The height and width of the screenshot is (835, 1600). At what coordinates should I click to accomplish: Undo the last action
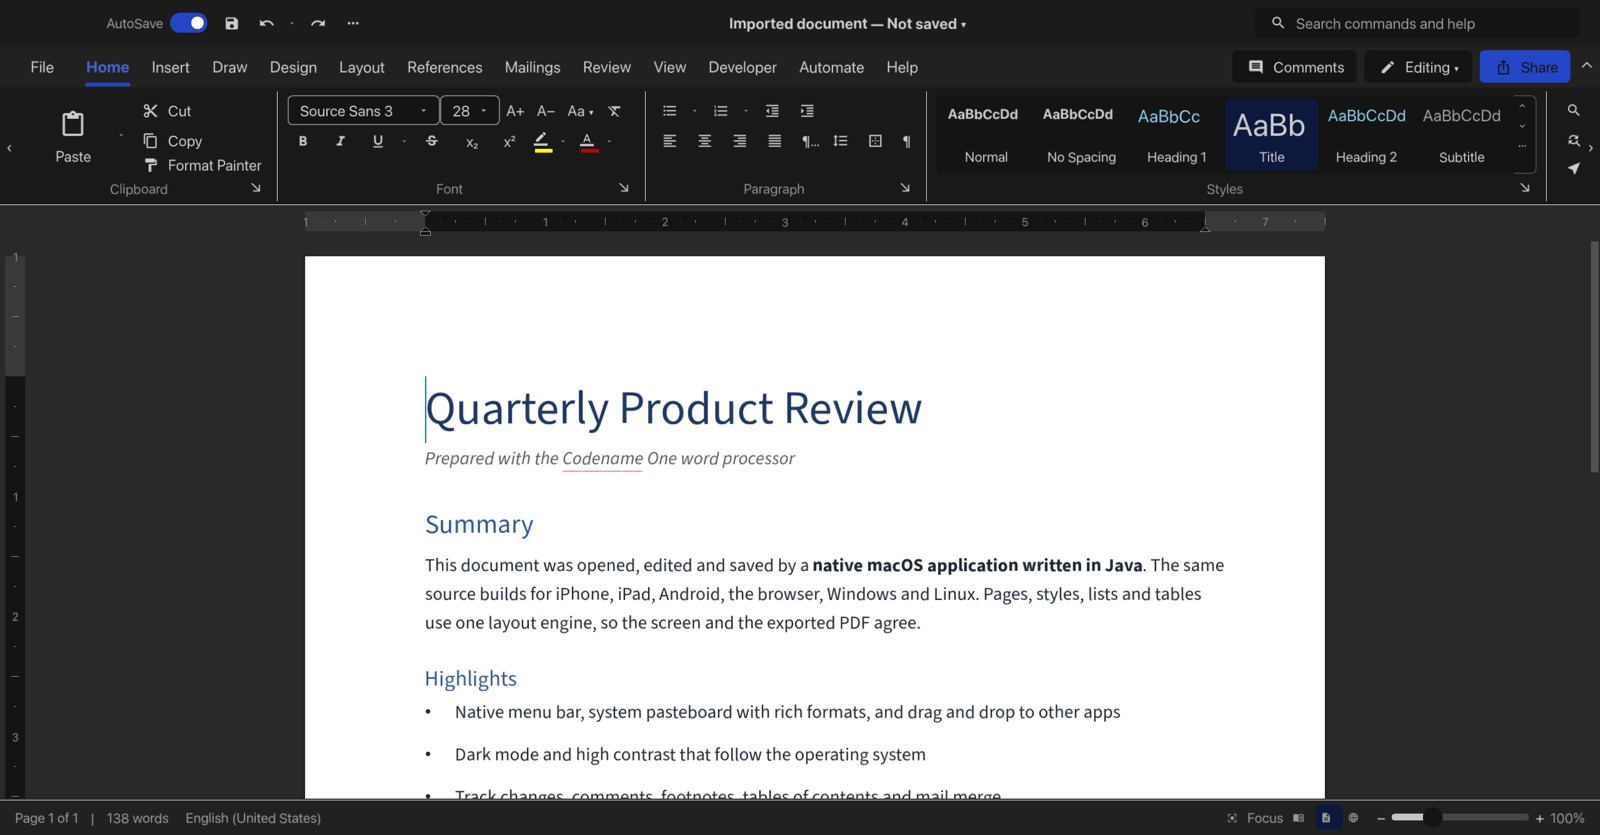coord(266,23)
